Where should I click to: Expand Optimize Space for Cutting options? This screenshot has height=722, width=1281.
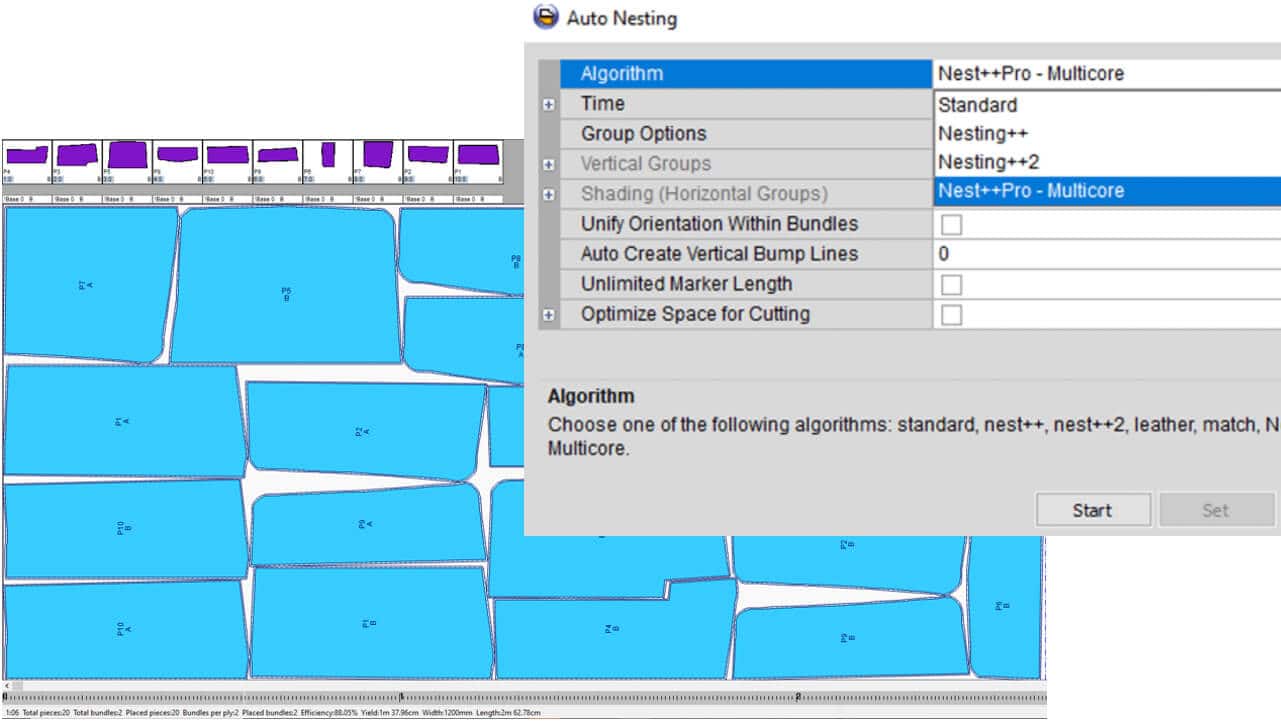548,314
